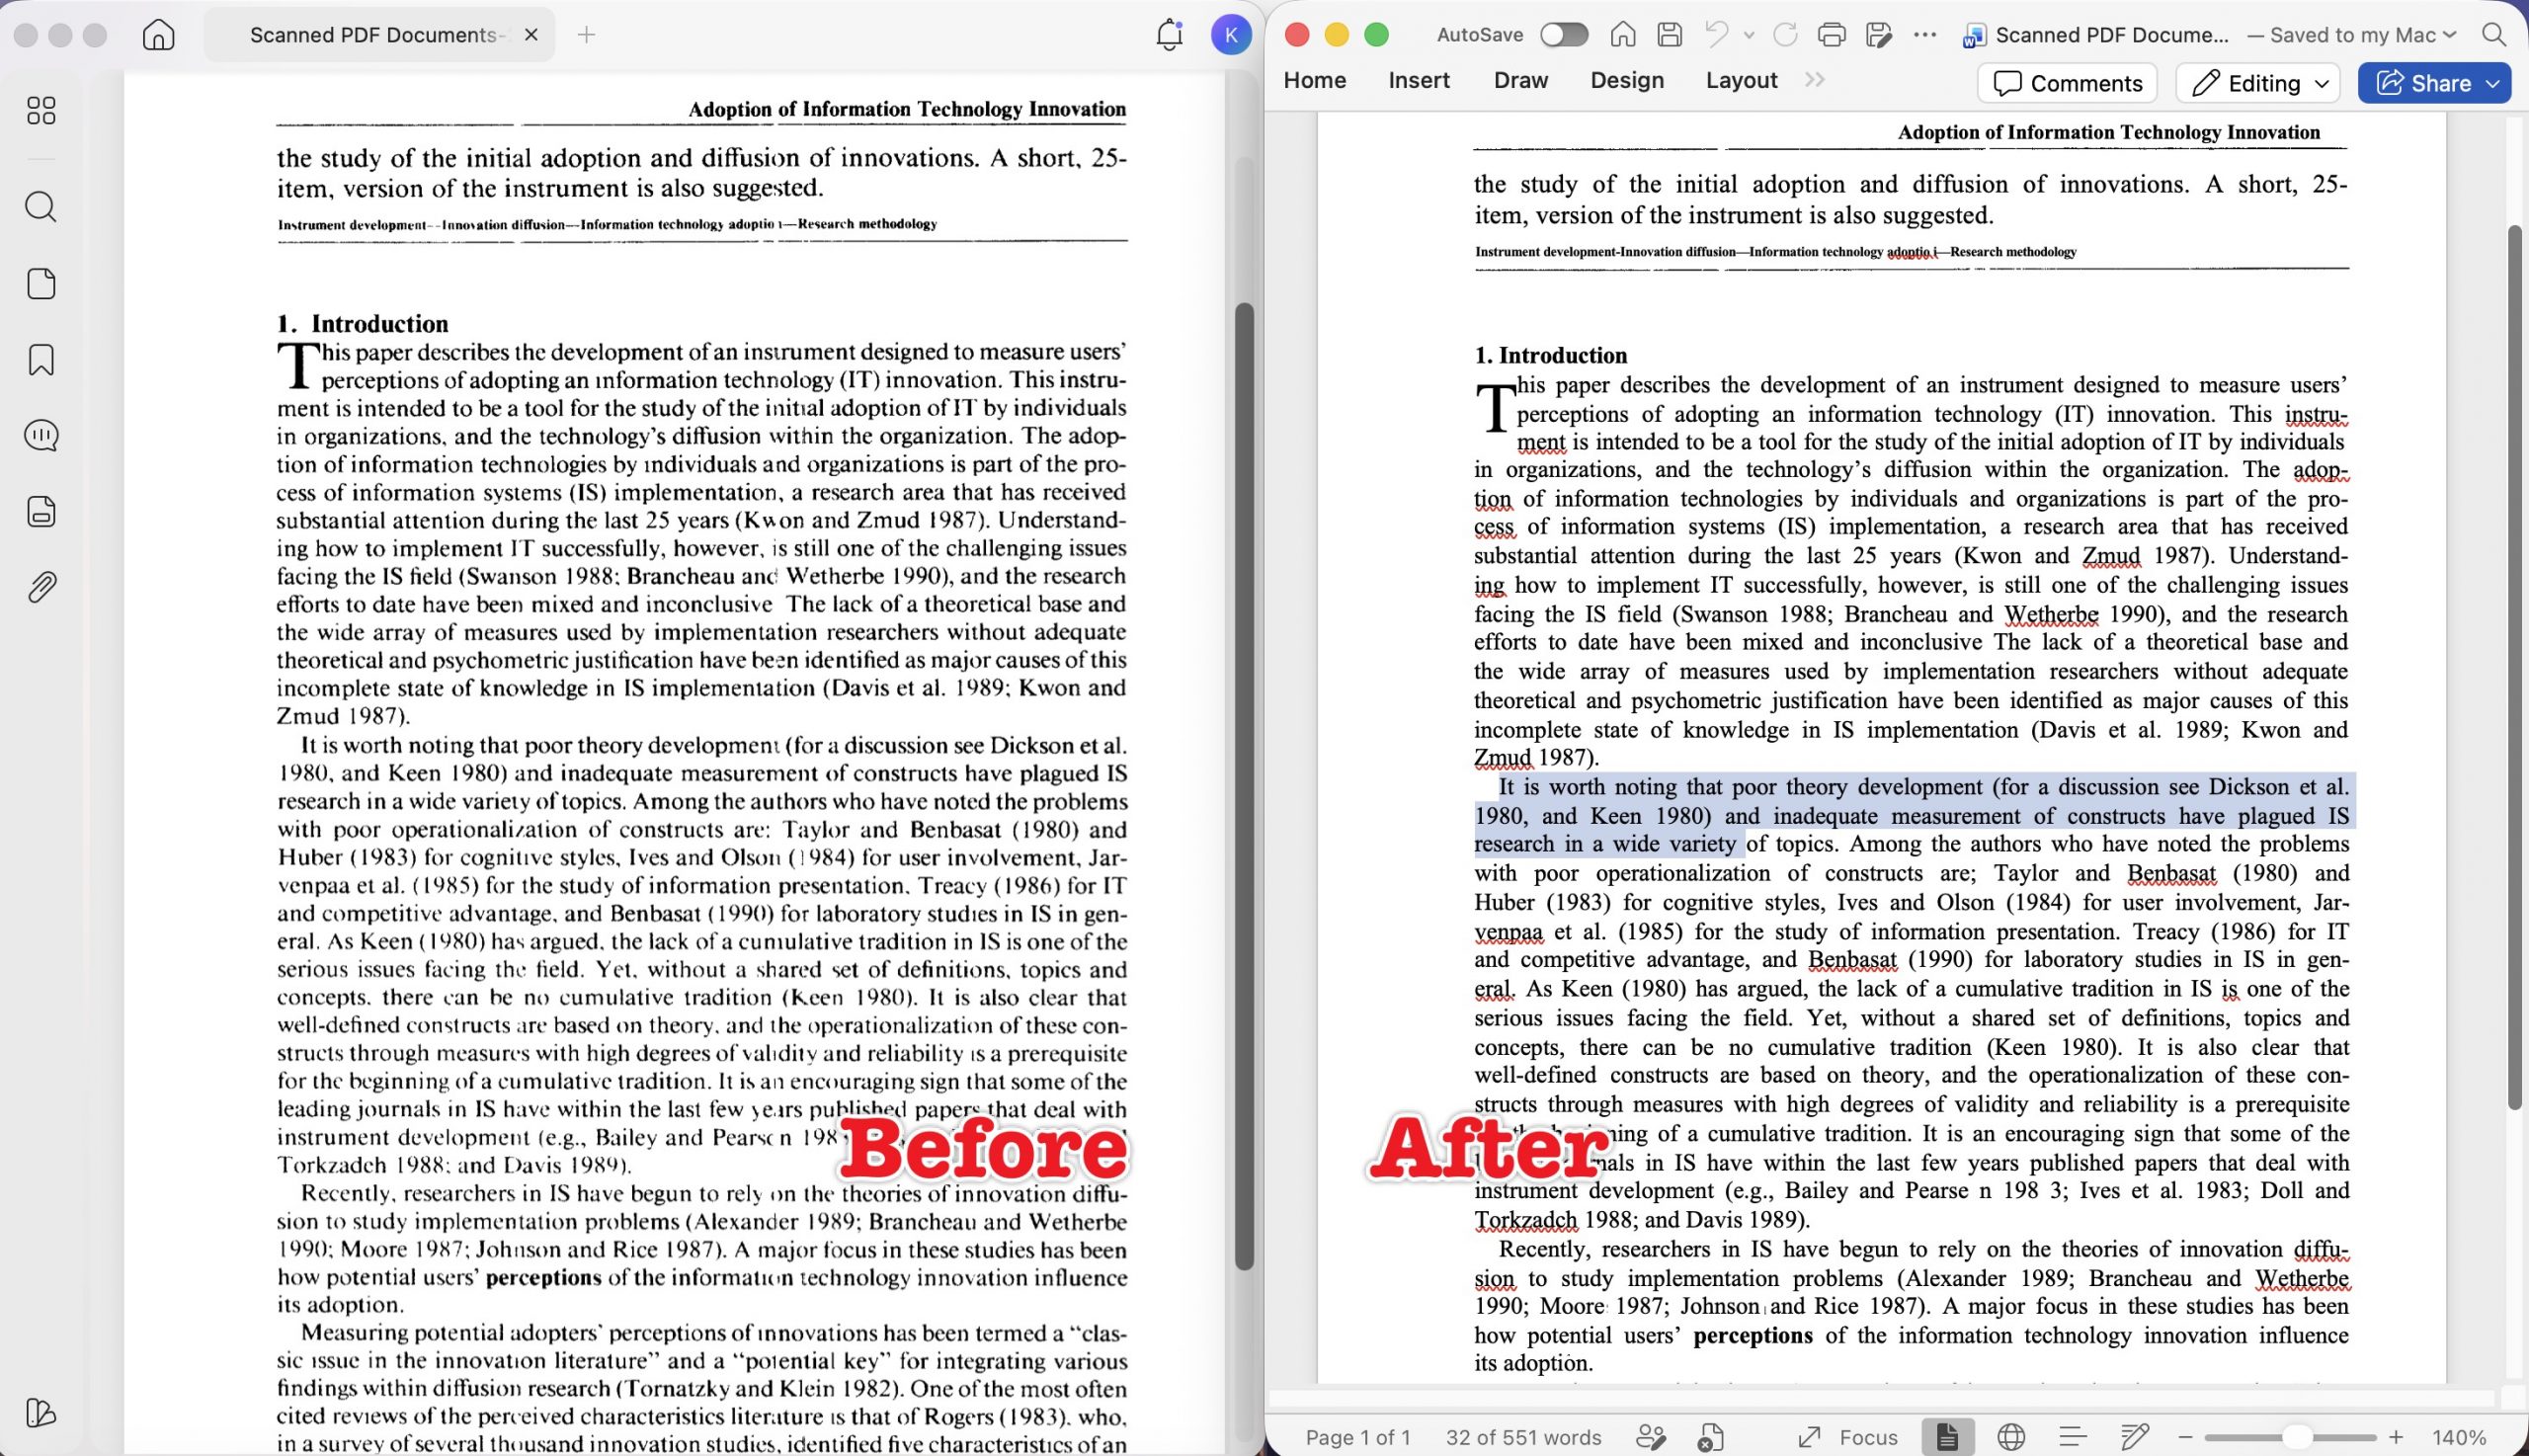Click the Page 1 of 1 status indicator
This screenshot has width=2529, height=1456.
[x=1357, y=1437]
